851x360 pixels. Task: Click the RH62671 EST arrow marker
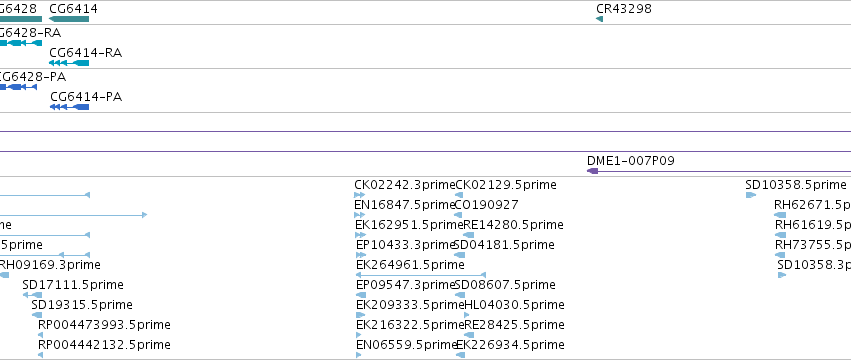[x=780, y=215]
